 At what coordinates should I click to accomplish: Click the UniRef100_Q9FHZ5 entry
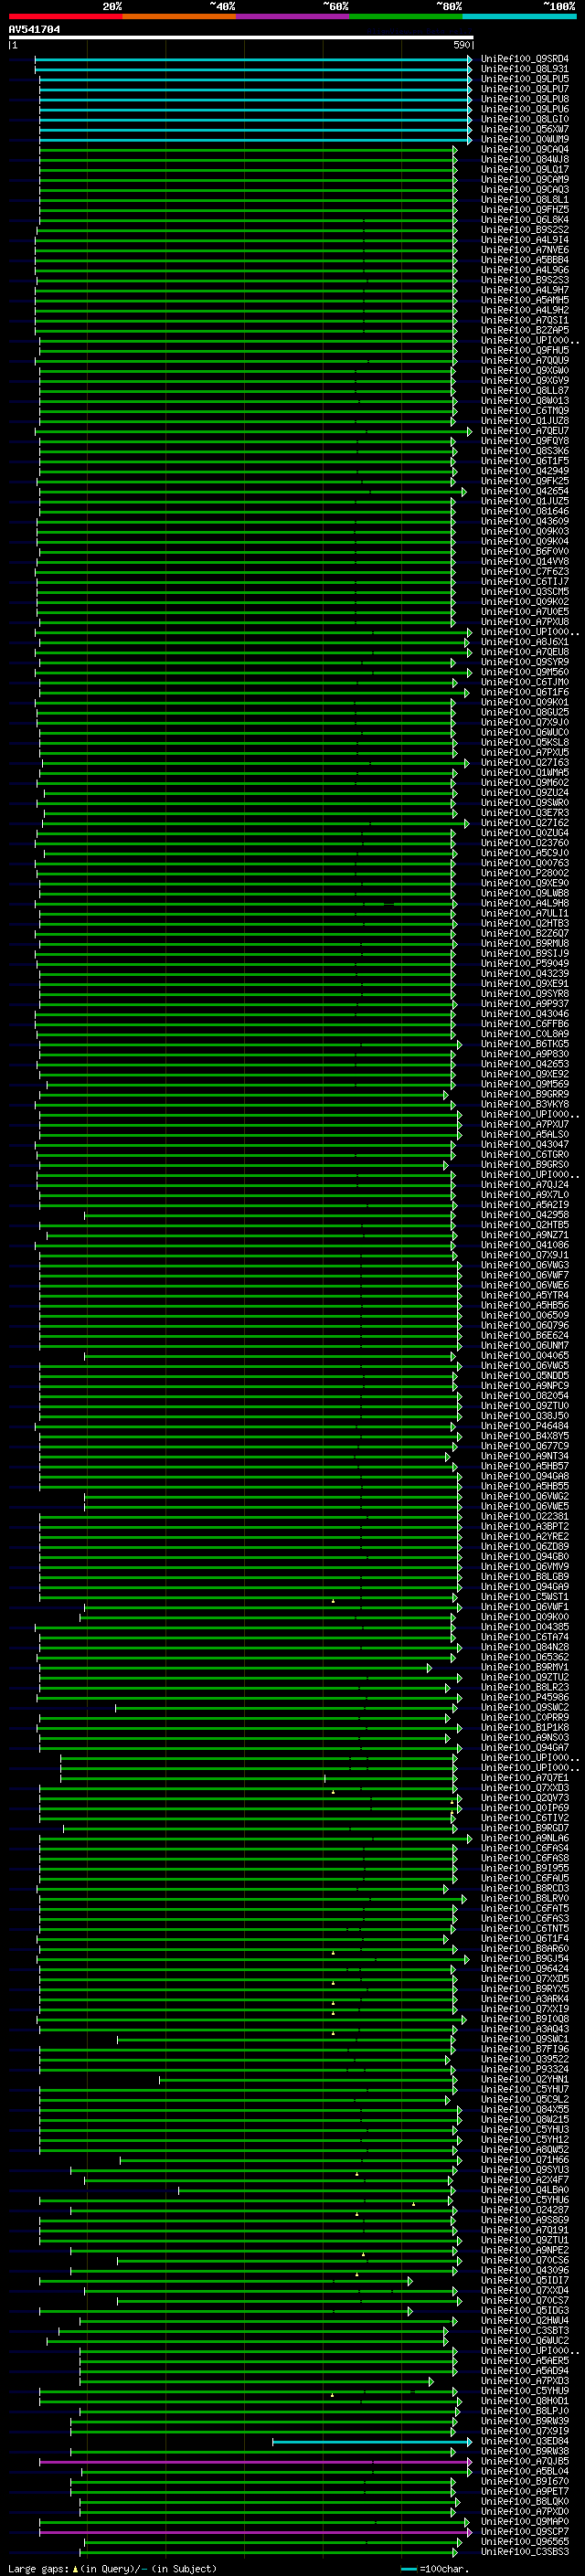click(x=524, y=209)
